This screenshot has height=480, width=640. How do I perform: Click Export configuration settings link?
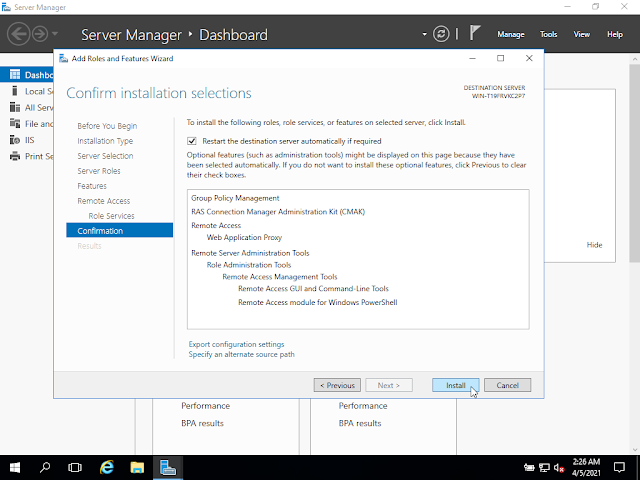236,344
